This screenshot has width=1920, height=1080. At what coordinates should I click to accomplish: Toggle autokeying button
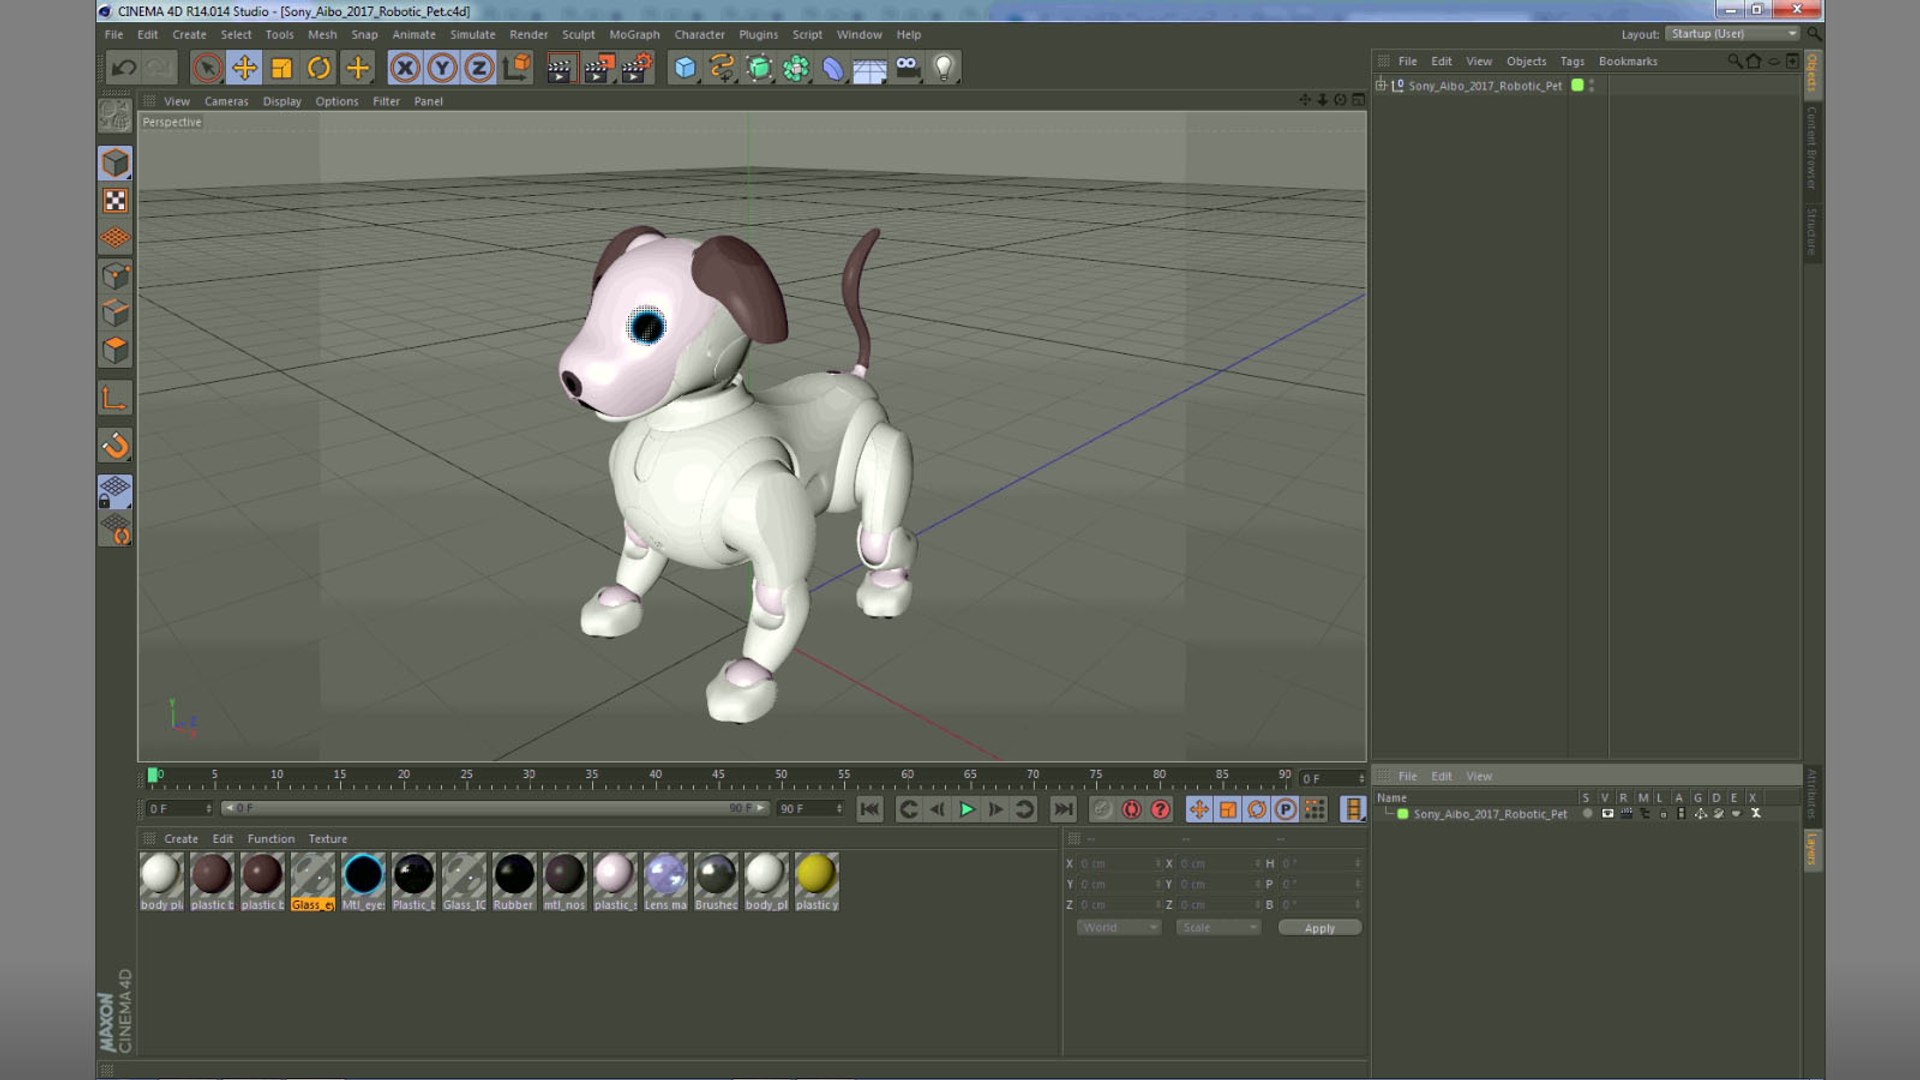(1131, 809)
